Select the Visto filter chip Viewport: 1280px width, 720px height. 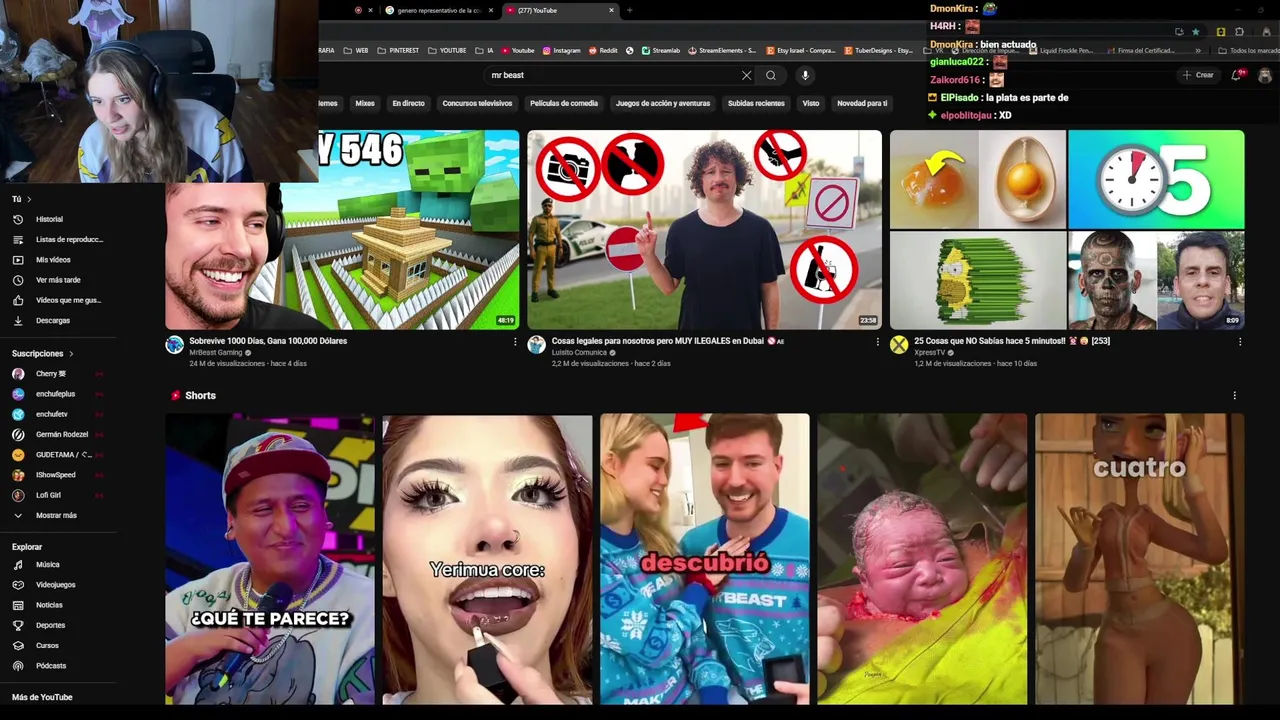(811, 103)
